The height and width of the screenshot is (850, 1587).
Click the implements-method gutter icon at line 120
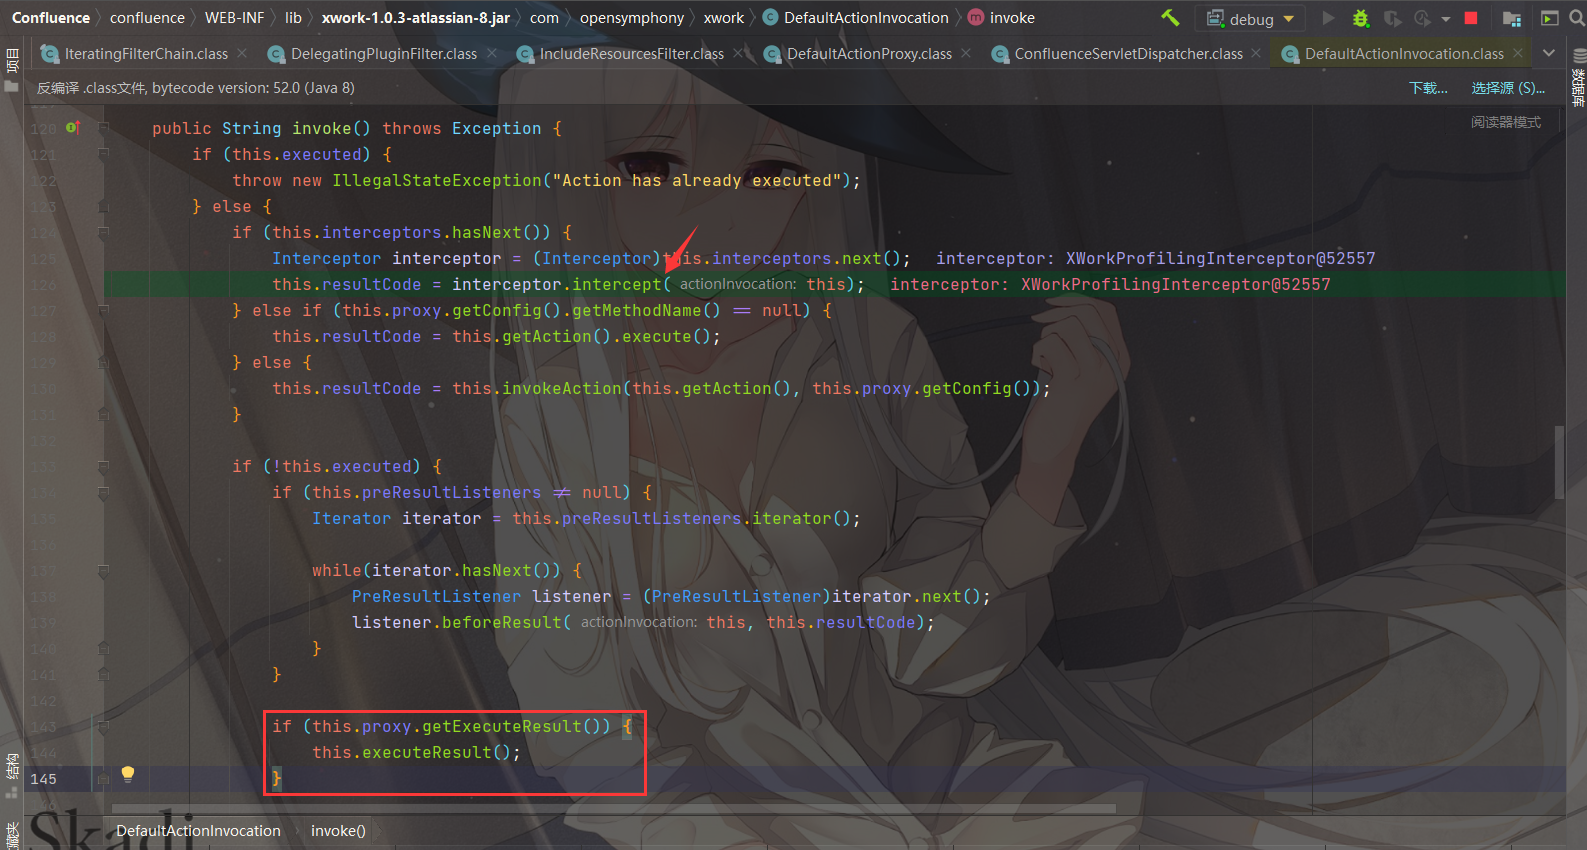coord(72,128)
